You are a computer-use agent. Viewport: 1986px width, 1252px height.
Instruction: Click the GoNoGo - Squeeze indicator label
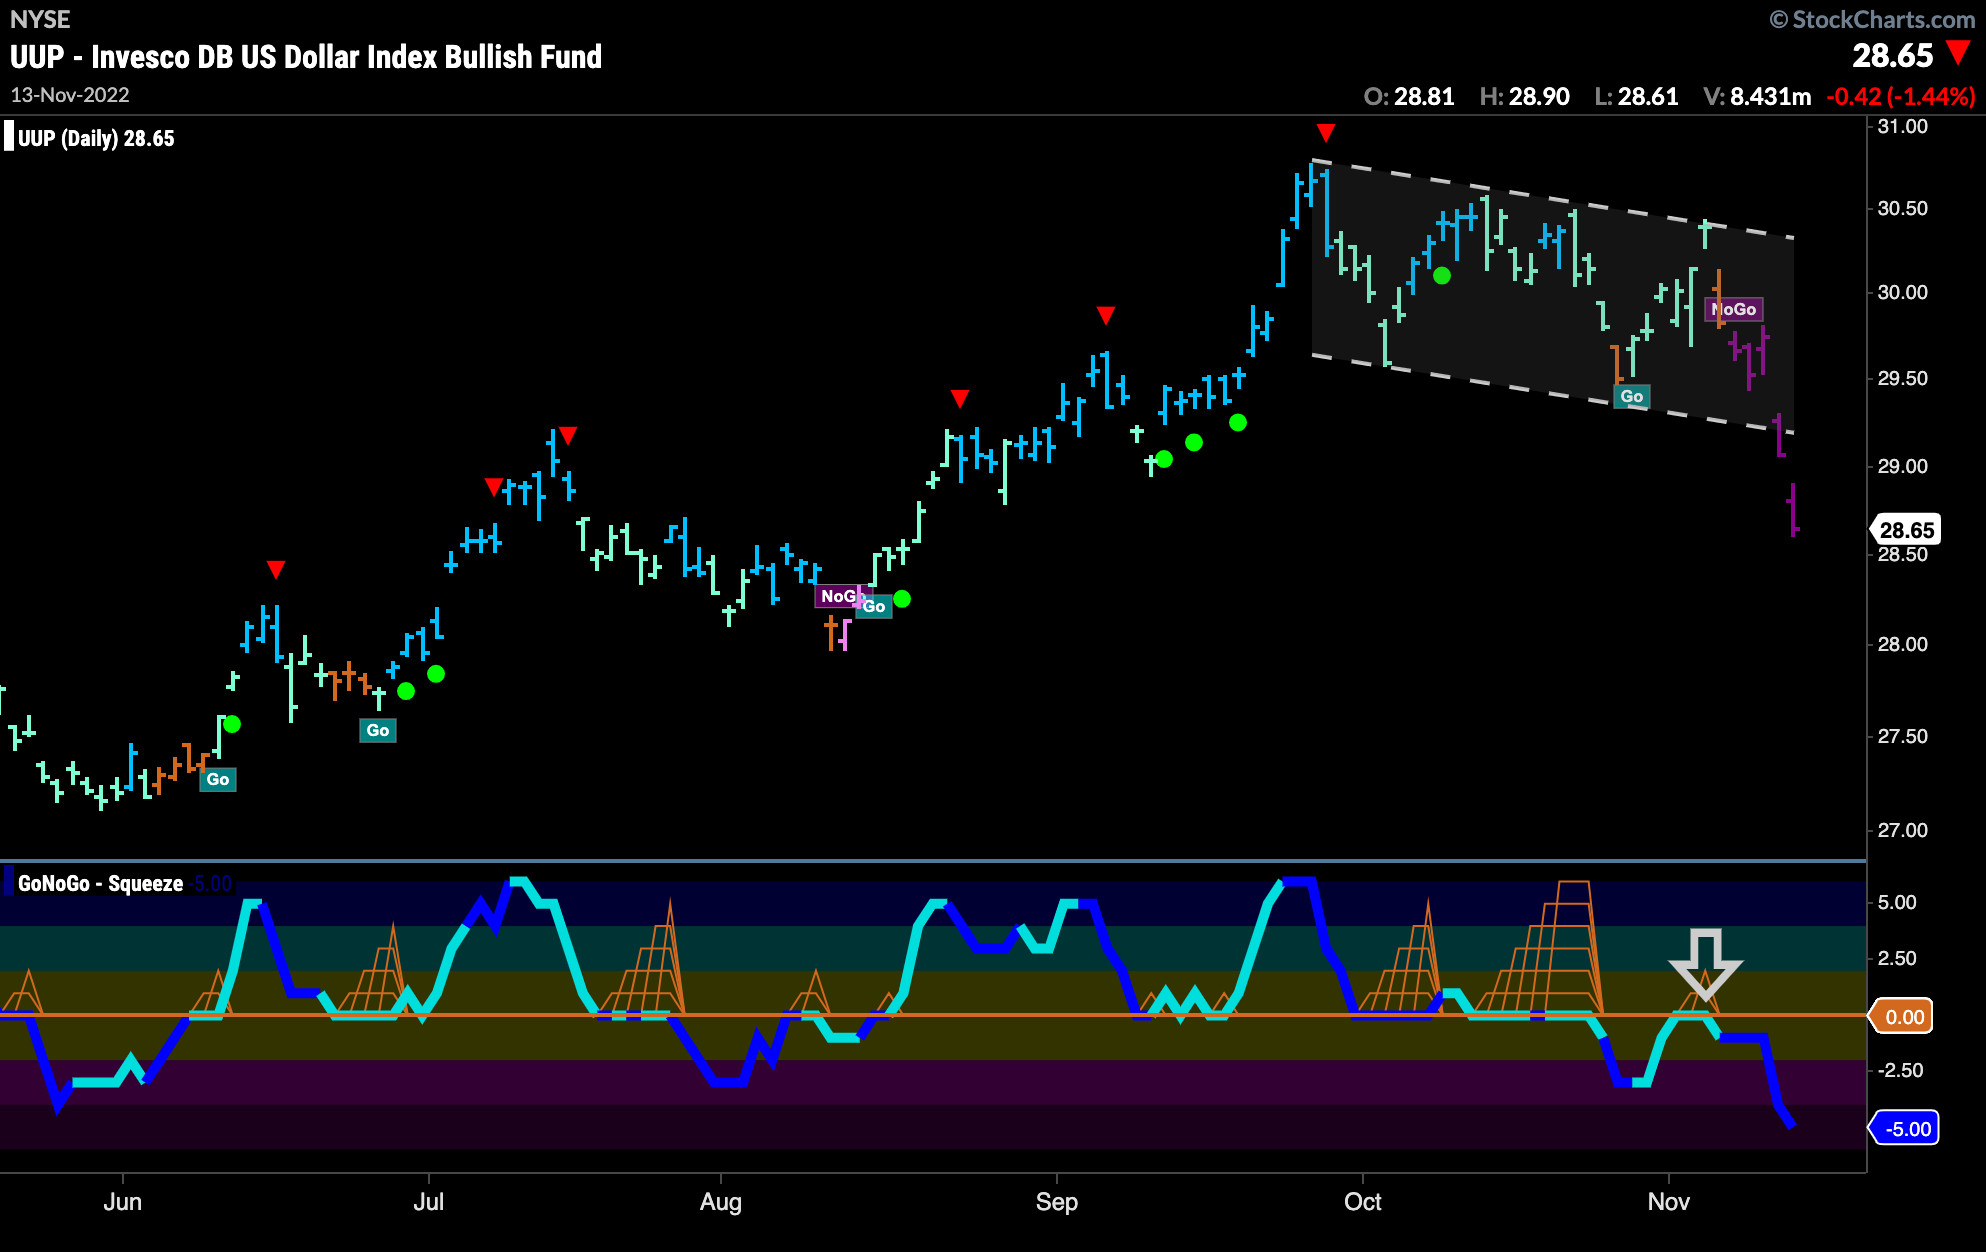100,883
